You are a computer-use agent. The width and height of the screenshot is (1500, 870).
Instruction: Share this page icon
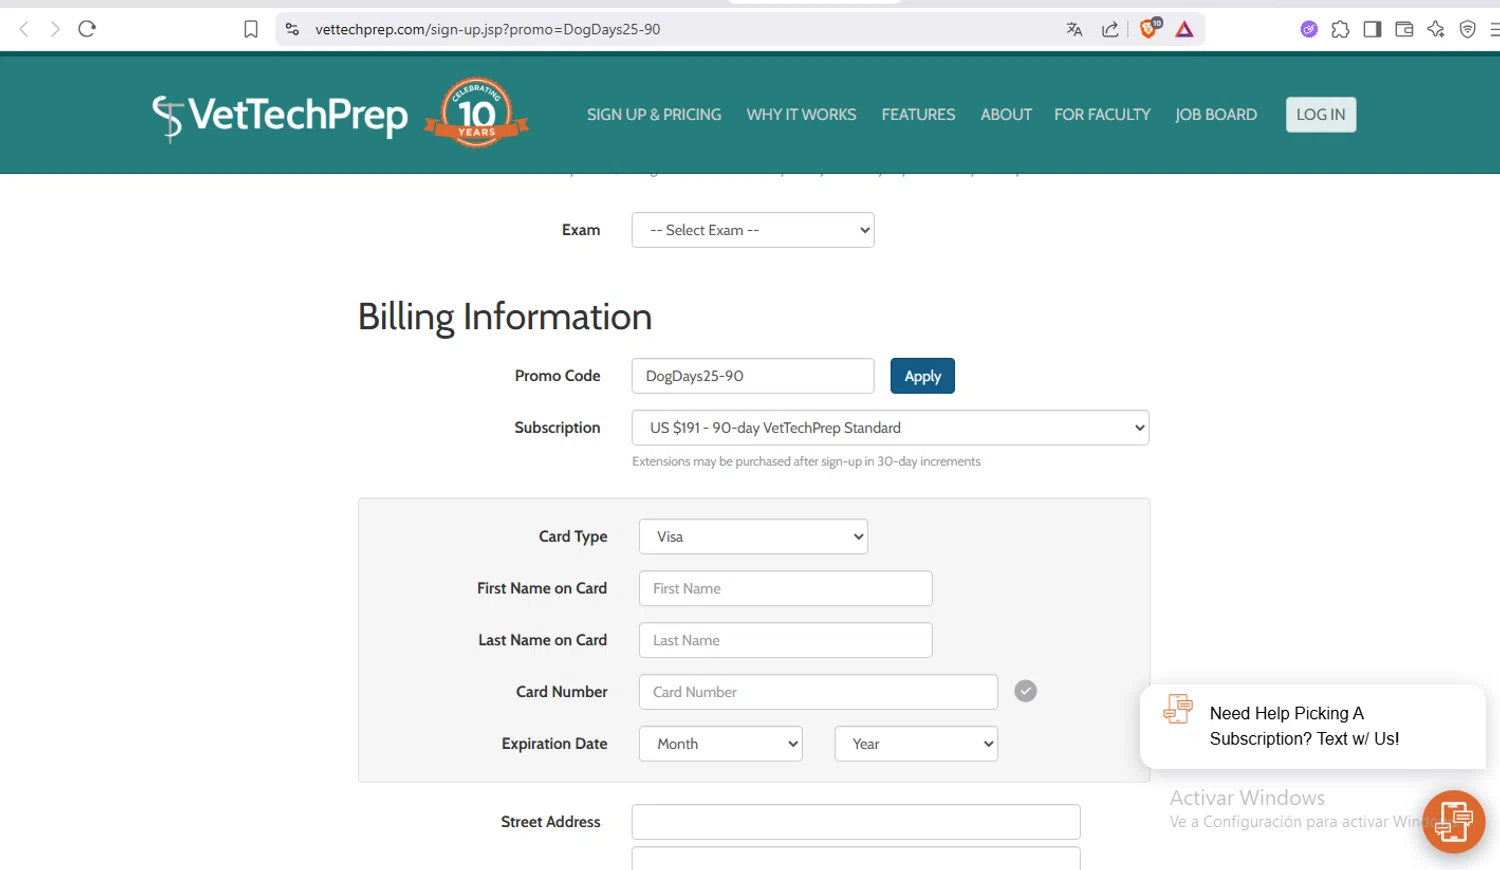click(1110, 29)
